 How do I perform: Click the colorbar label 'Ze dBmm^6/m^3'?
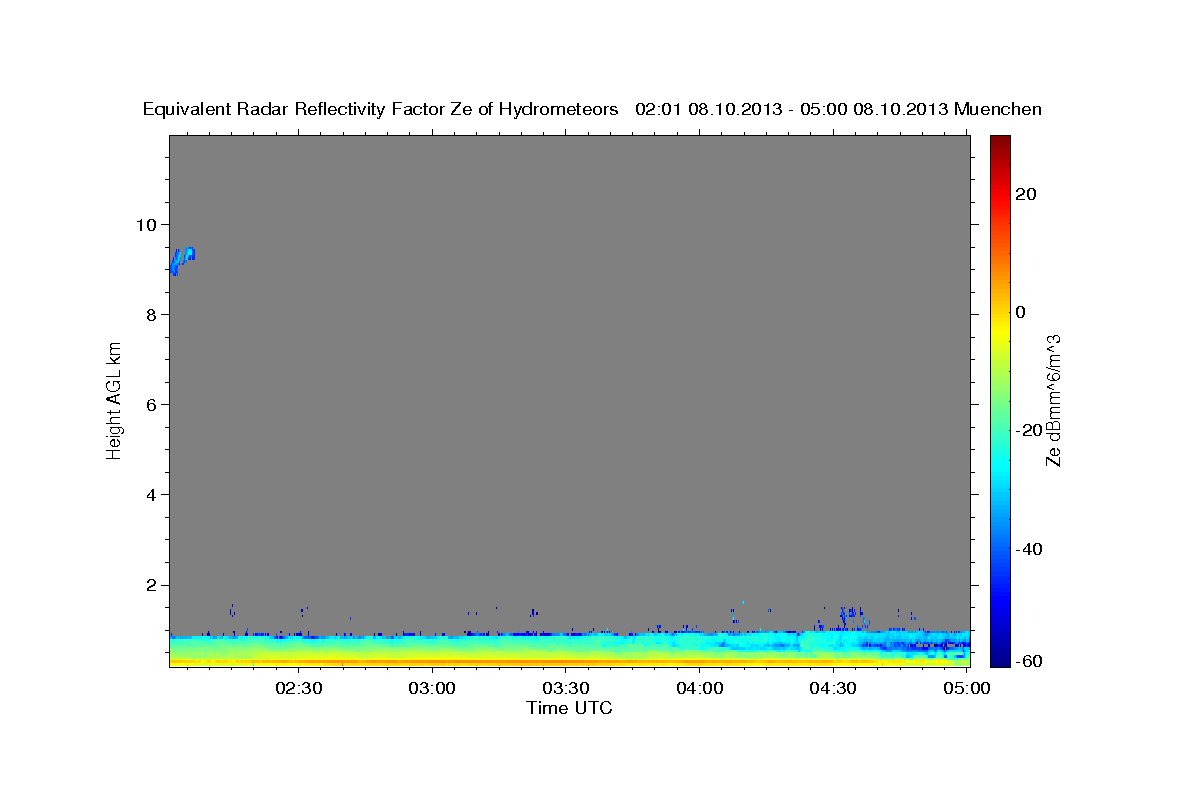coord(1053,400)
